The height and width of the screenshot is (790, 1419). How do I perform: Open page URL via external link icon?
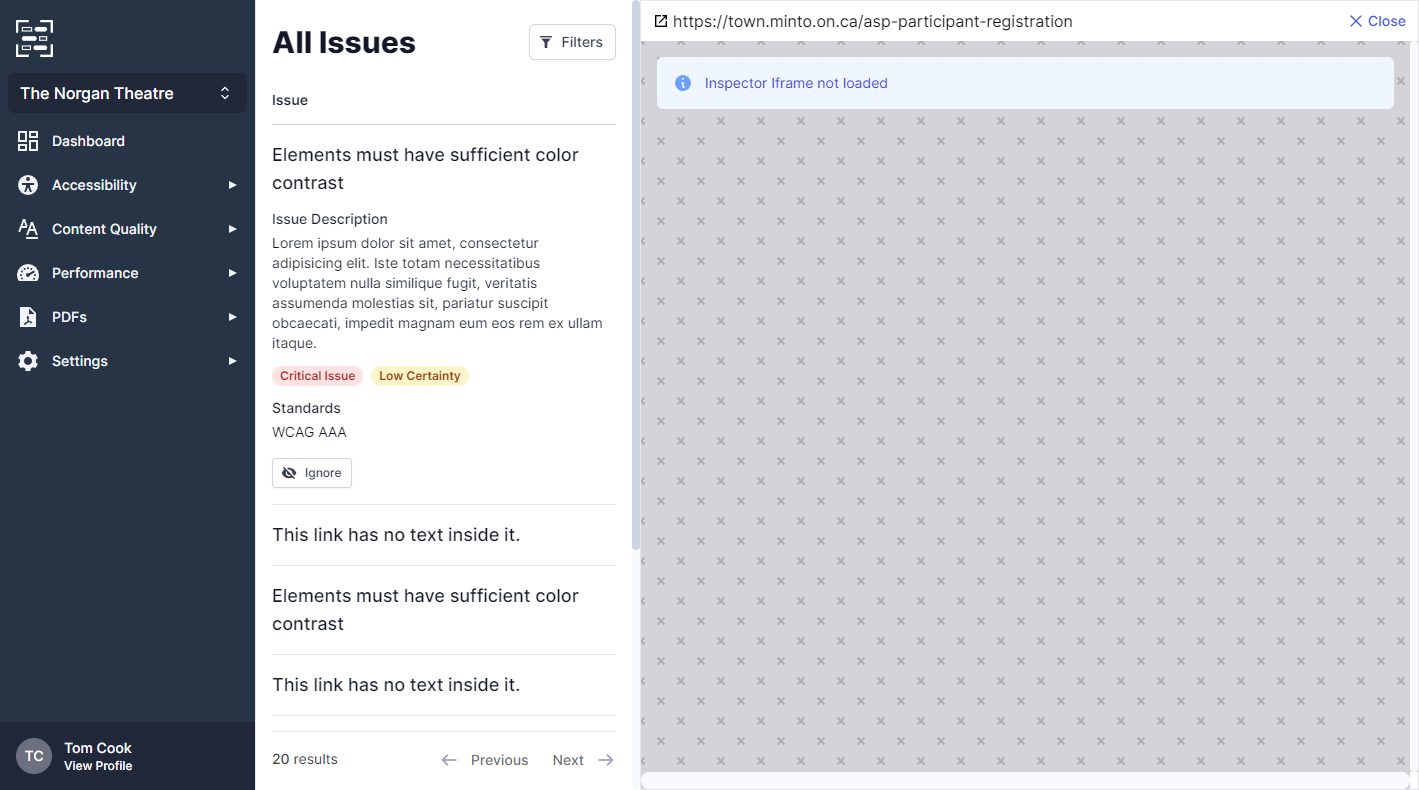click(661, 21)
